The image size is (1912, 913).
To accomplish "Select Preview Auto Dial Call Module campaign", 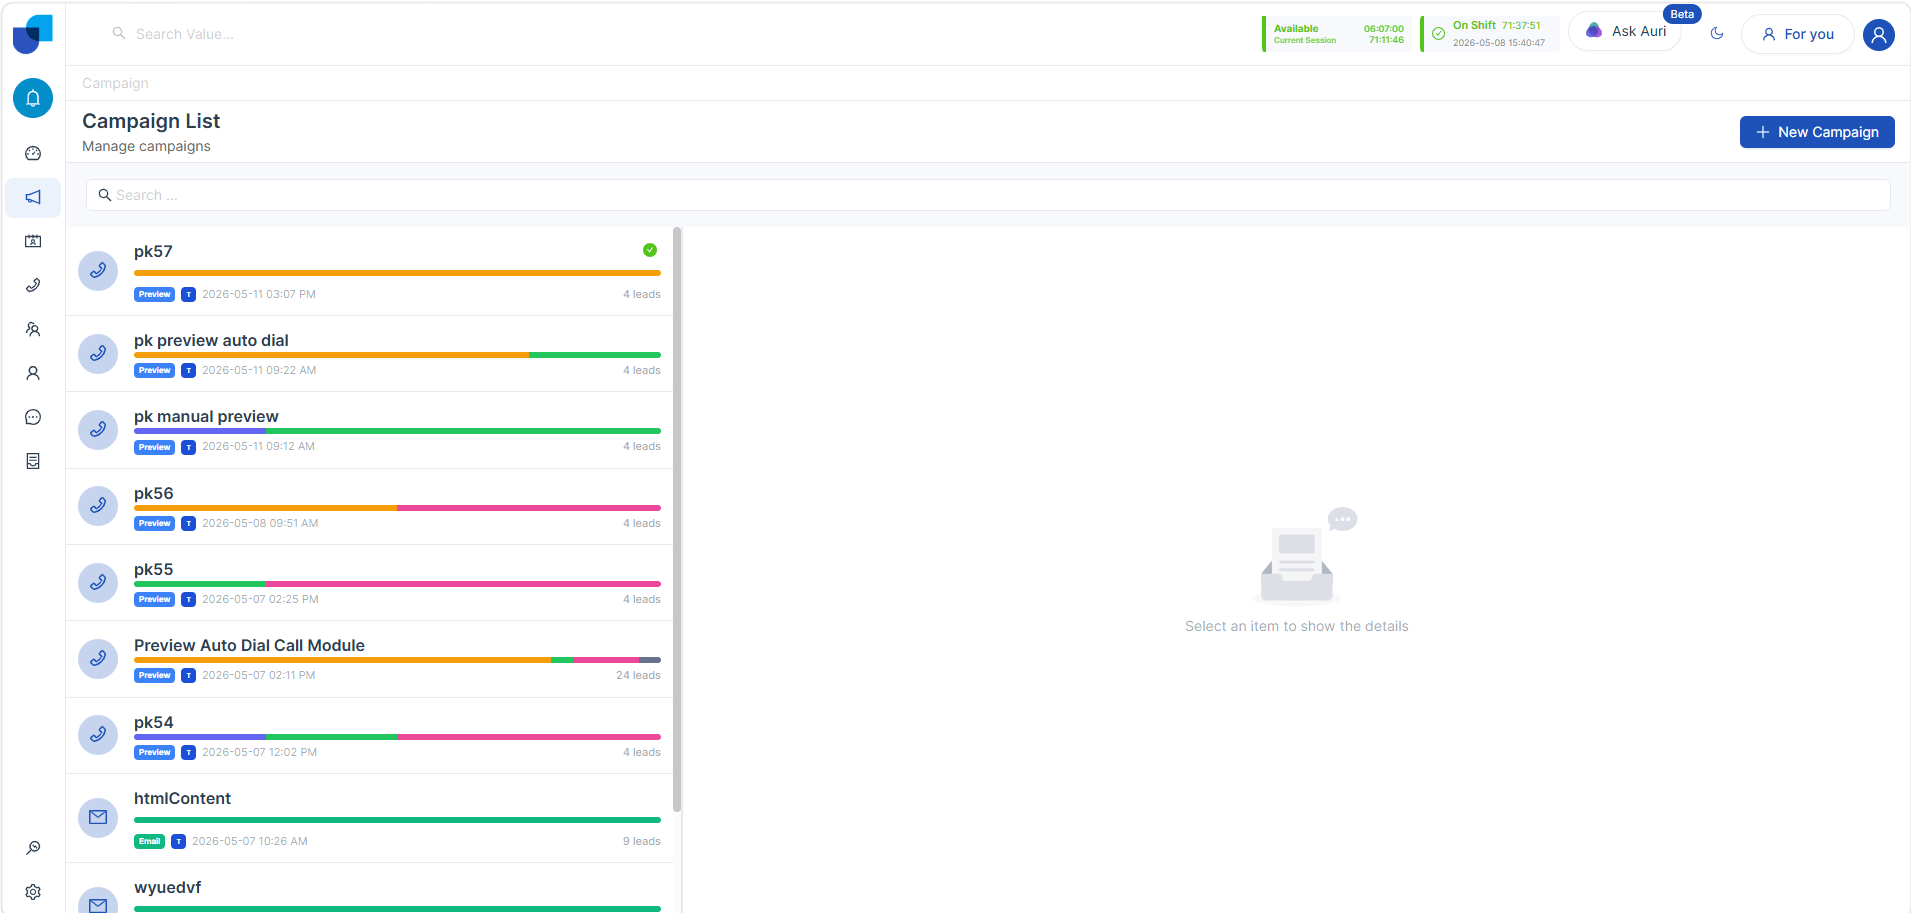I will (370, 659).
